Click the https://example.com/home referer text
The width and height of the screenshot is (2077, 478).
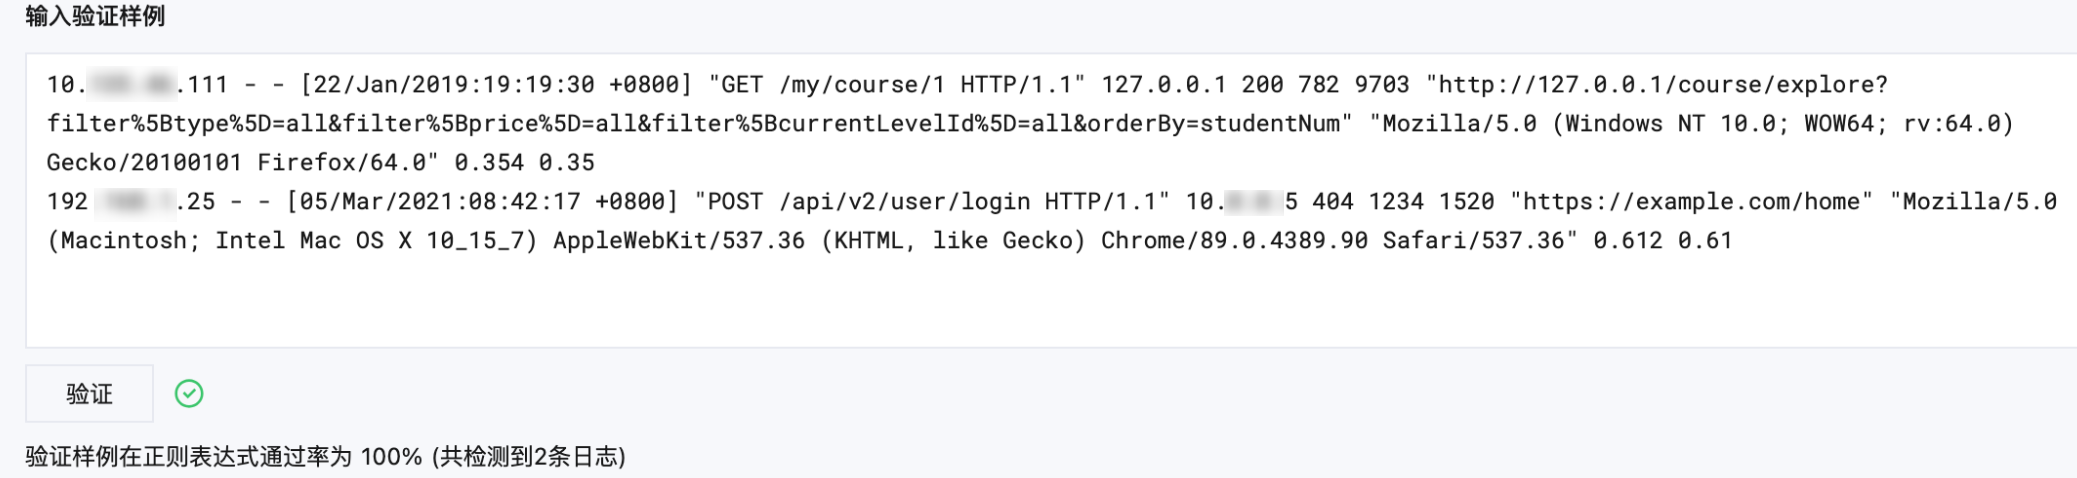(x=1690, y=202)
